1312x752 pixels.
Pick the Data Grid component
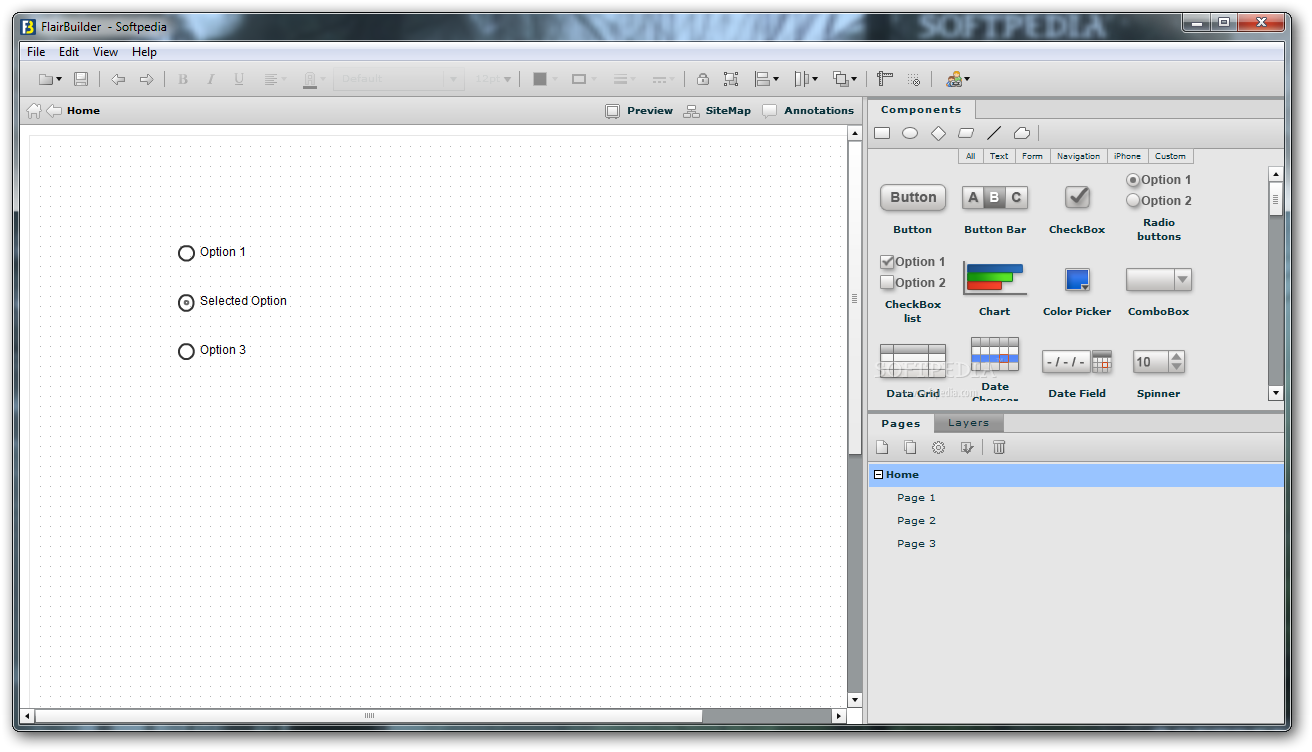913,371
